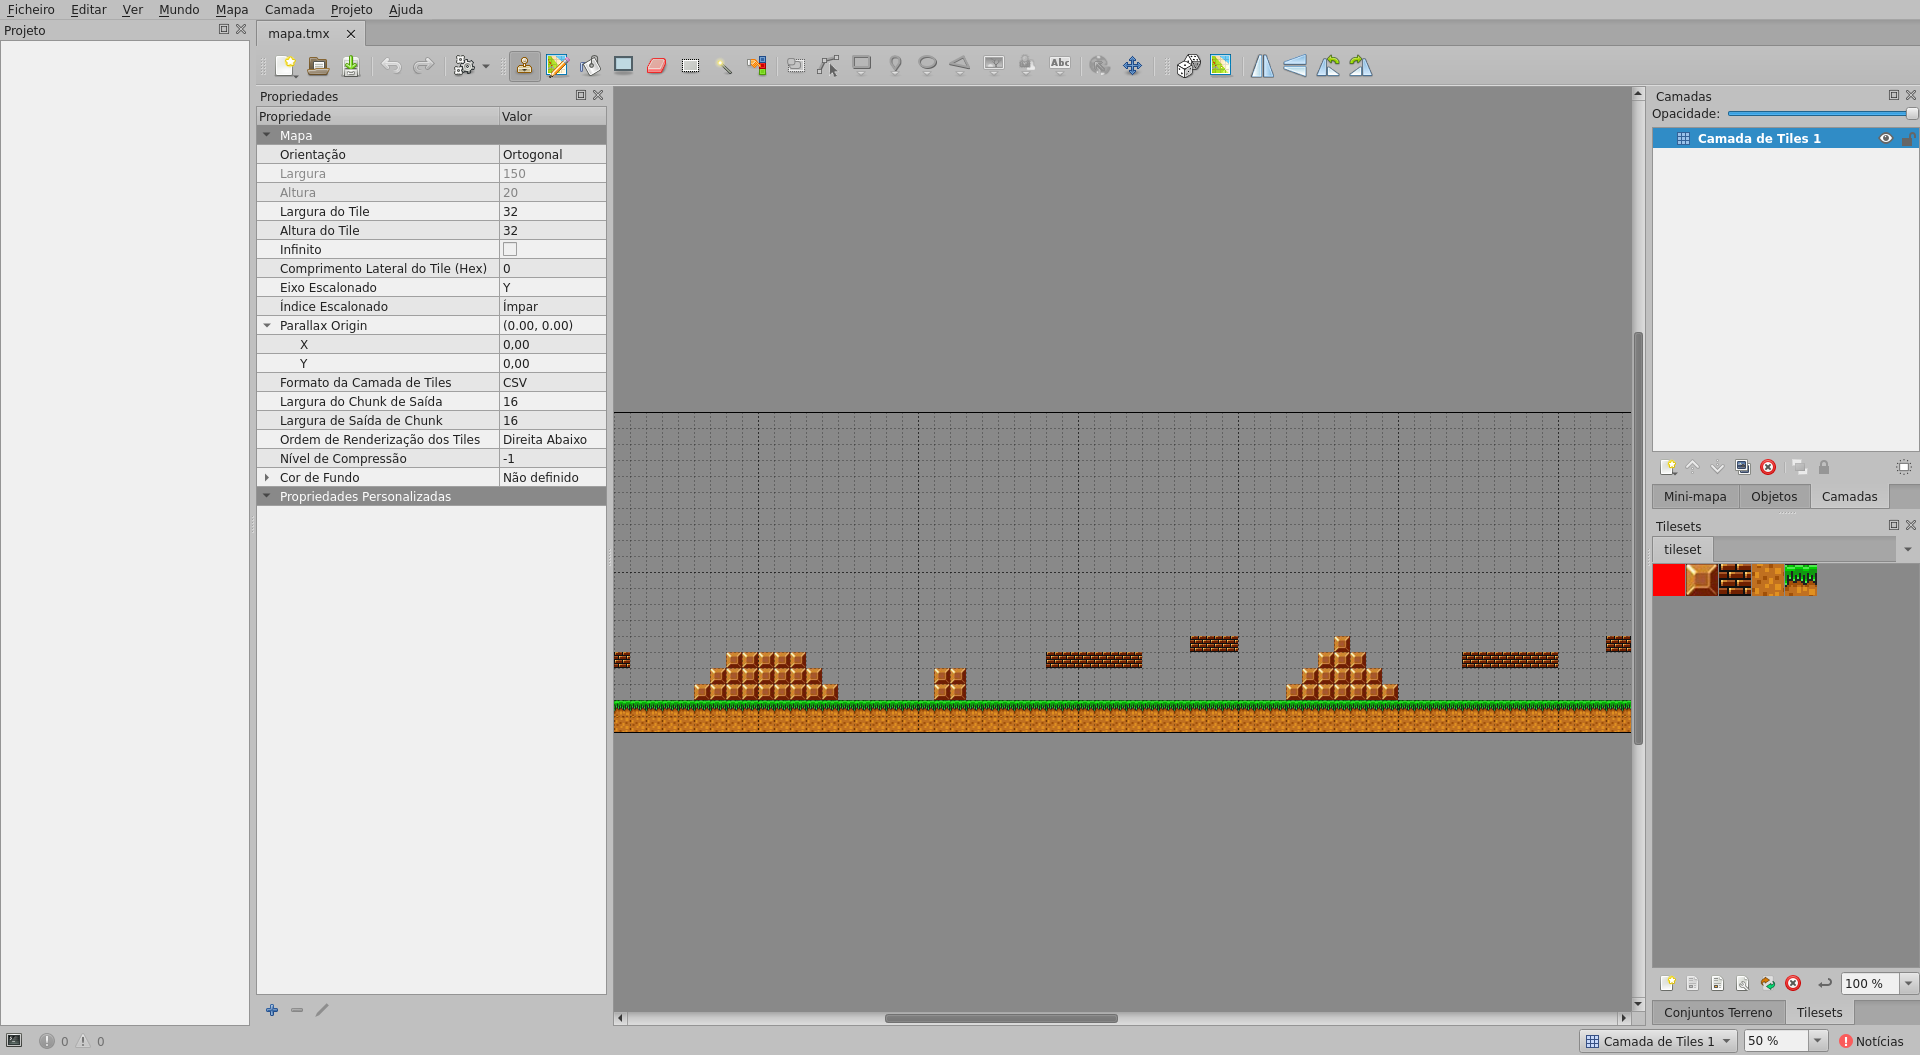Open the Camada menu
1920x1055 pixels.
[290, 9]
